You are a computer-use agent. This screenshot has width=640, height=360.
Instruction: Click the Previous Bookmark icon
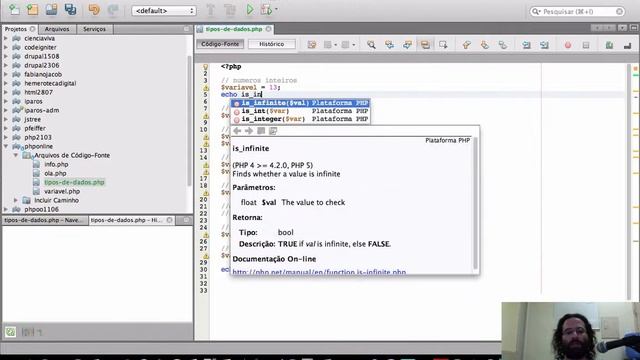[x=467, y=44]
